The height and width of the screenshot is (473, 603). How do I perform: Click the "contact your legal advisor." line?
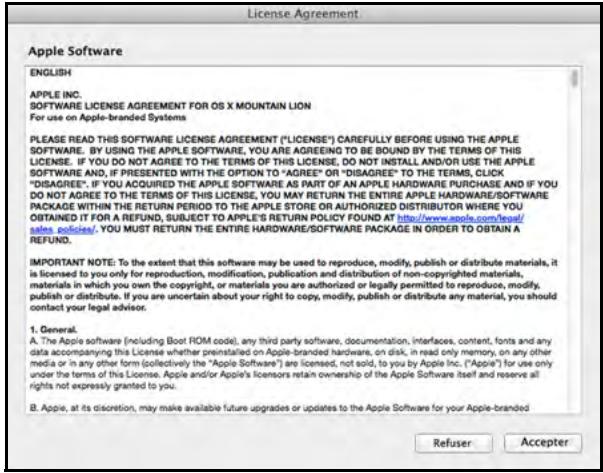(88, 308)
